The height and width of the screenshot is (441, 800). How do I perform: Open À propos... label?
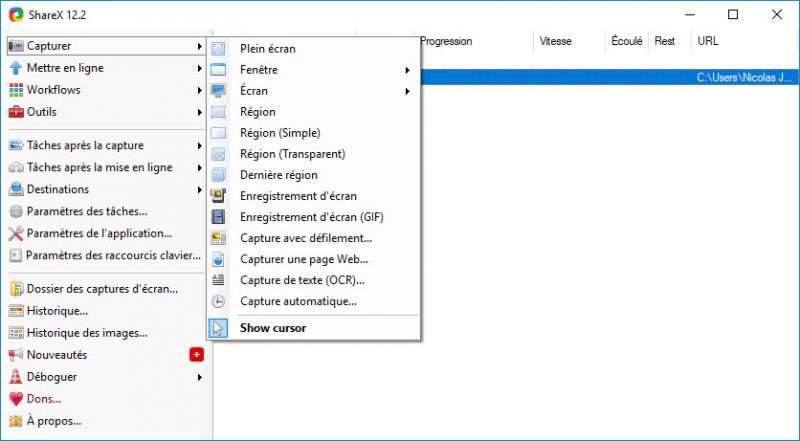pyautogui.click(x=54, y=421)
